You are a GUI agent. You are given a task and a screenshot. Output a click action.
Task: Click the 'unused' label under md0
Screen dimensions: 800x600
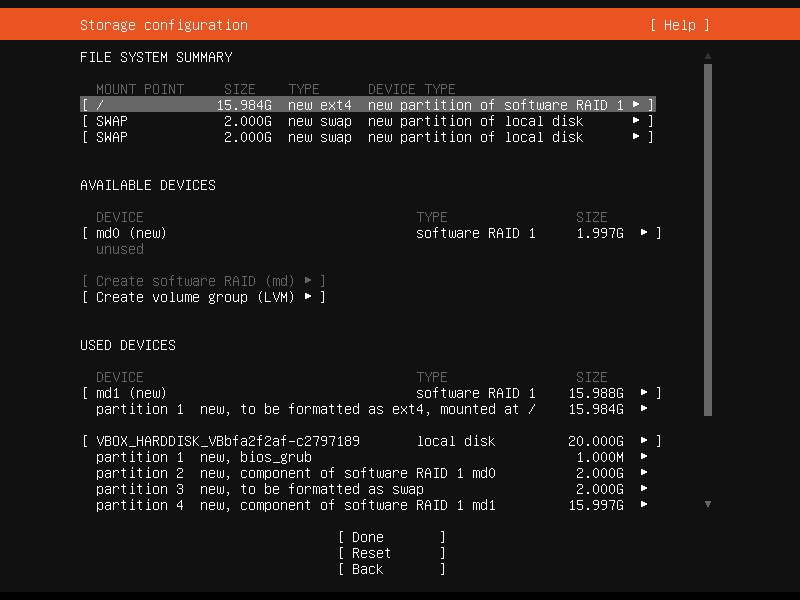click(120, 249)
